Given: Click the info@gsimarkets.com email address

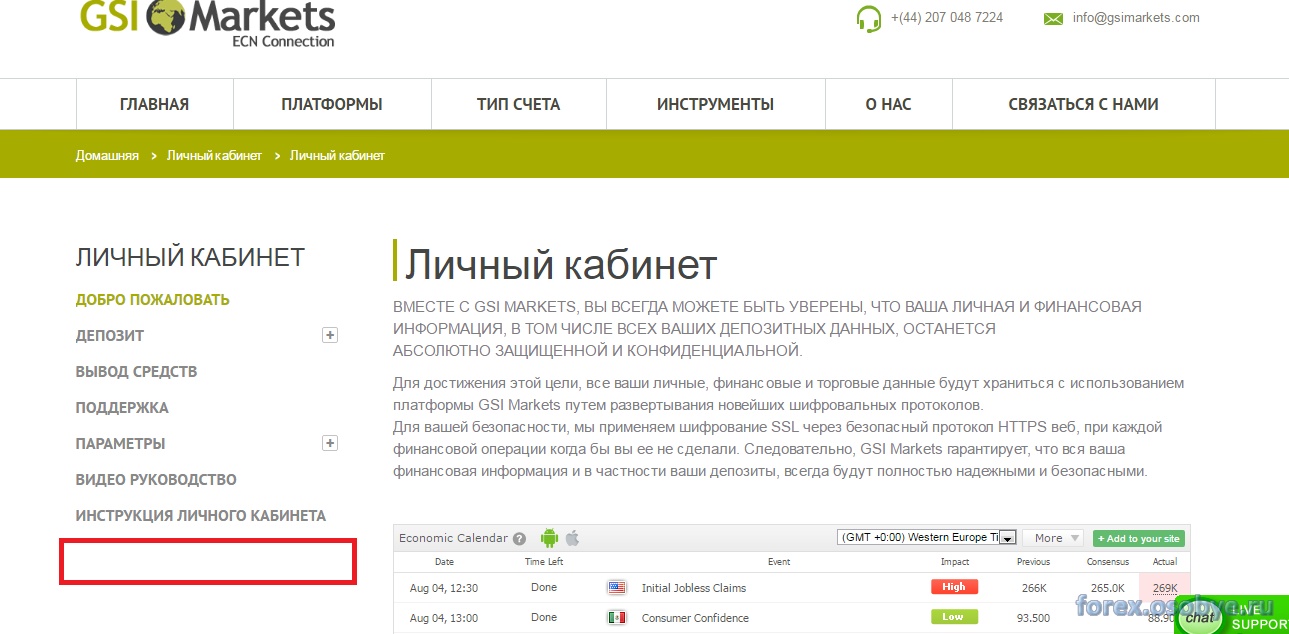Looking at the screenshot, I should click(x=1136, y=18).
